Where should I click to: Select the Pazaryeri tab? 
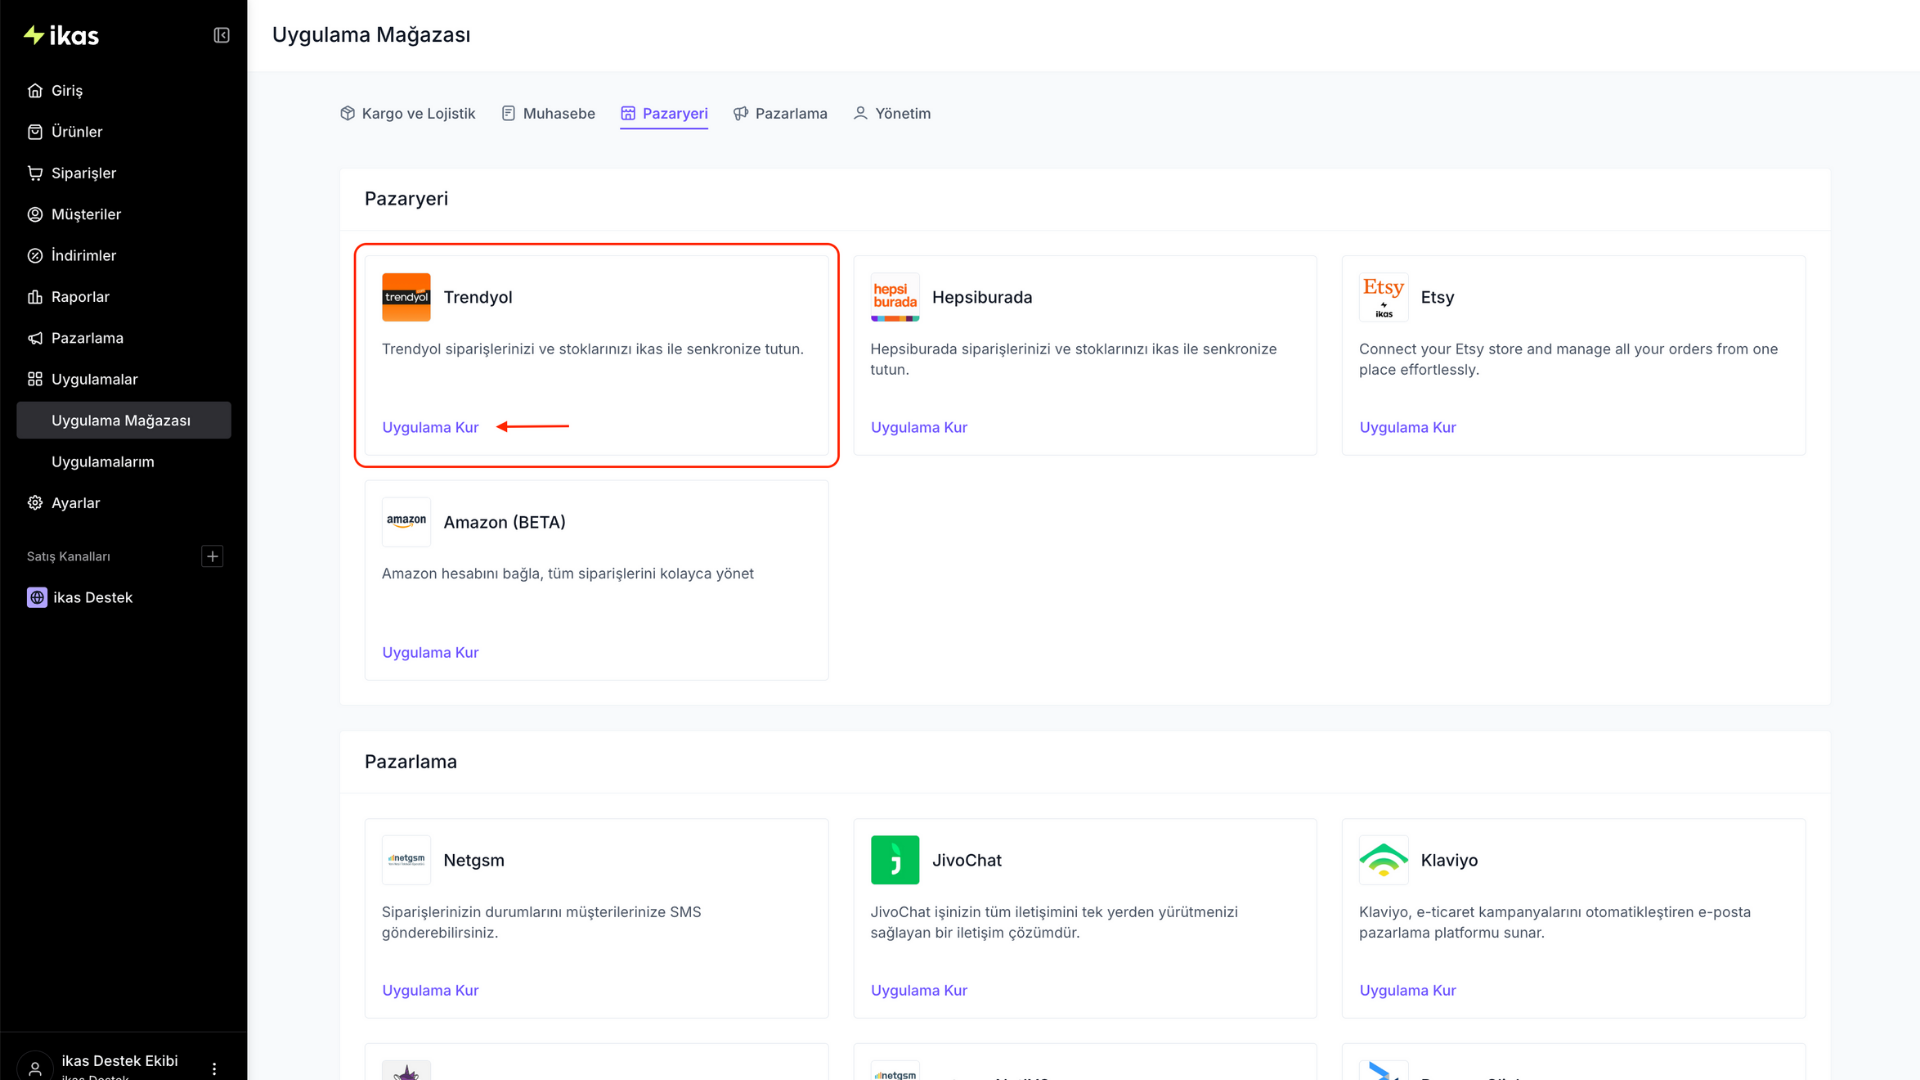point(664,114)
